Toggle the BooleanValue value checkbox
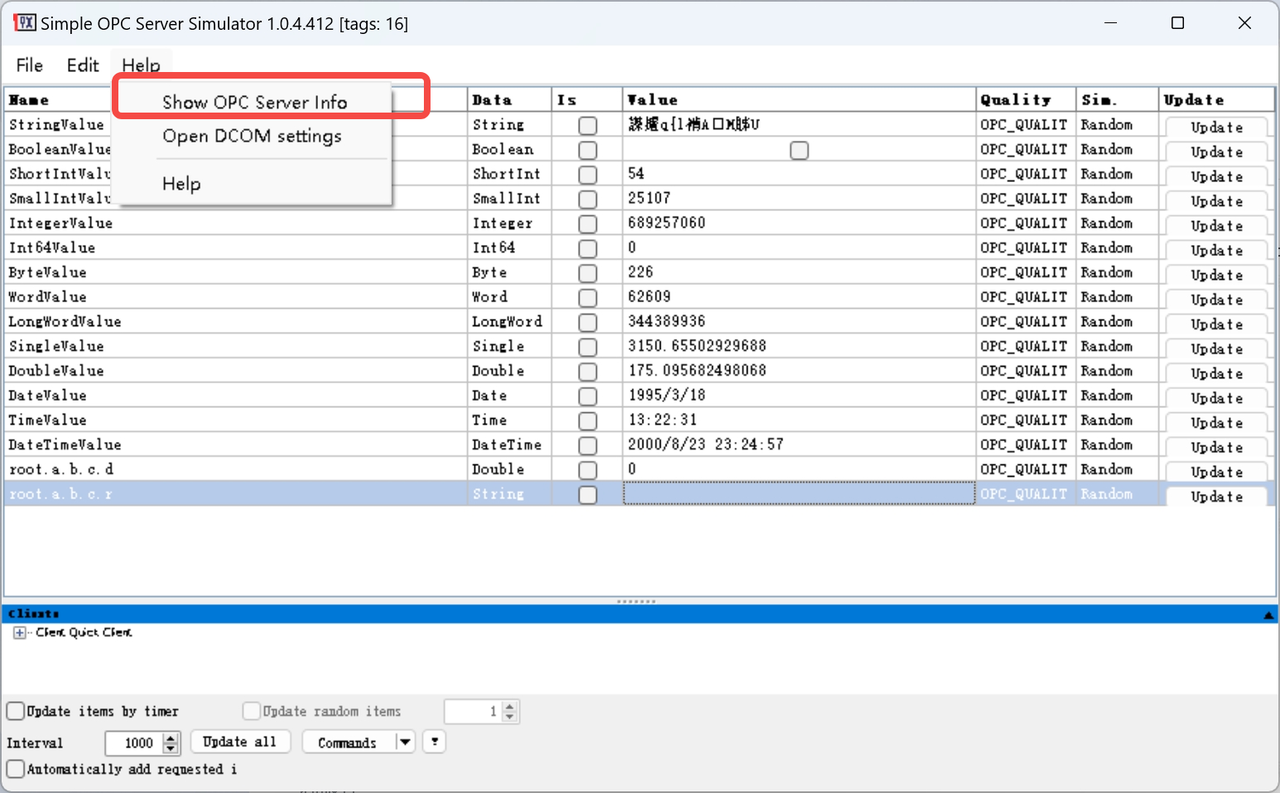The width and height of the screenshot is (1280, 793). click(798, 150)
